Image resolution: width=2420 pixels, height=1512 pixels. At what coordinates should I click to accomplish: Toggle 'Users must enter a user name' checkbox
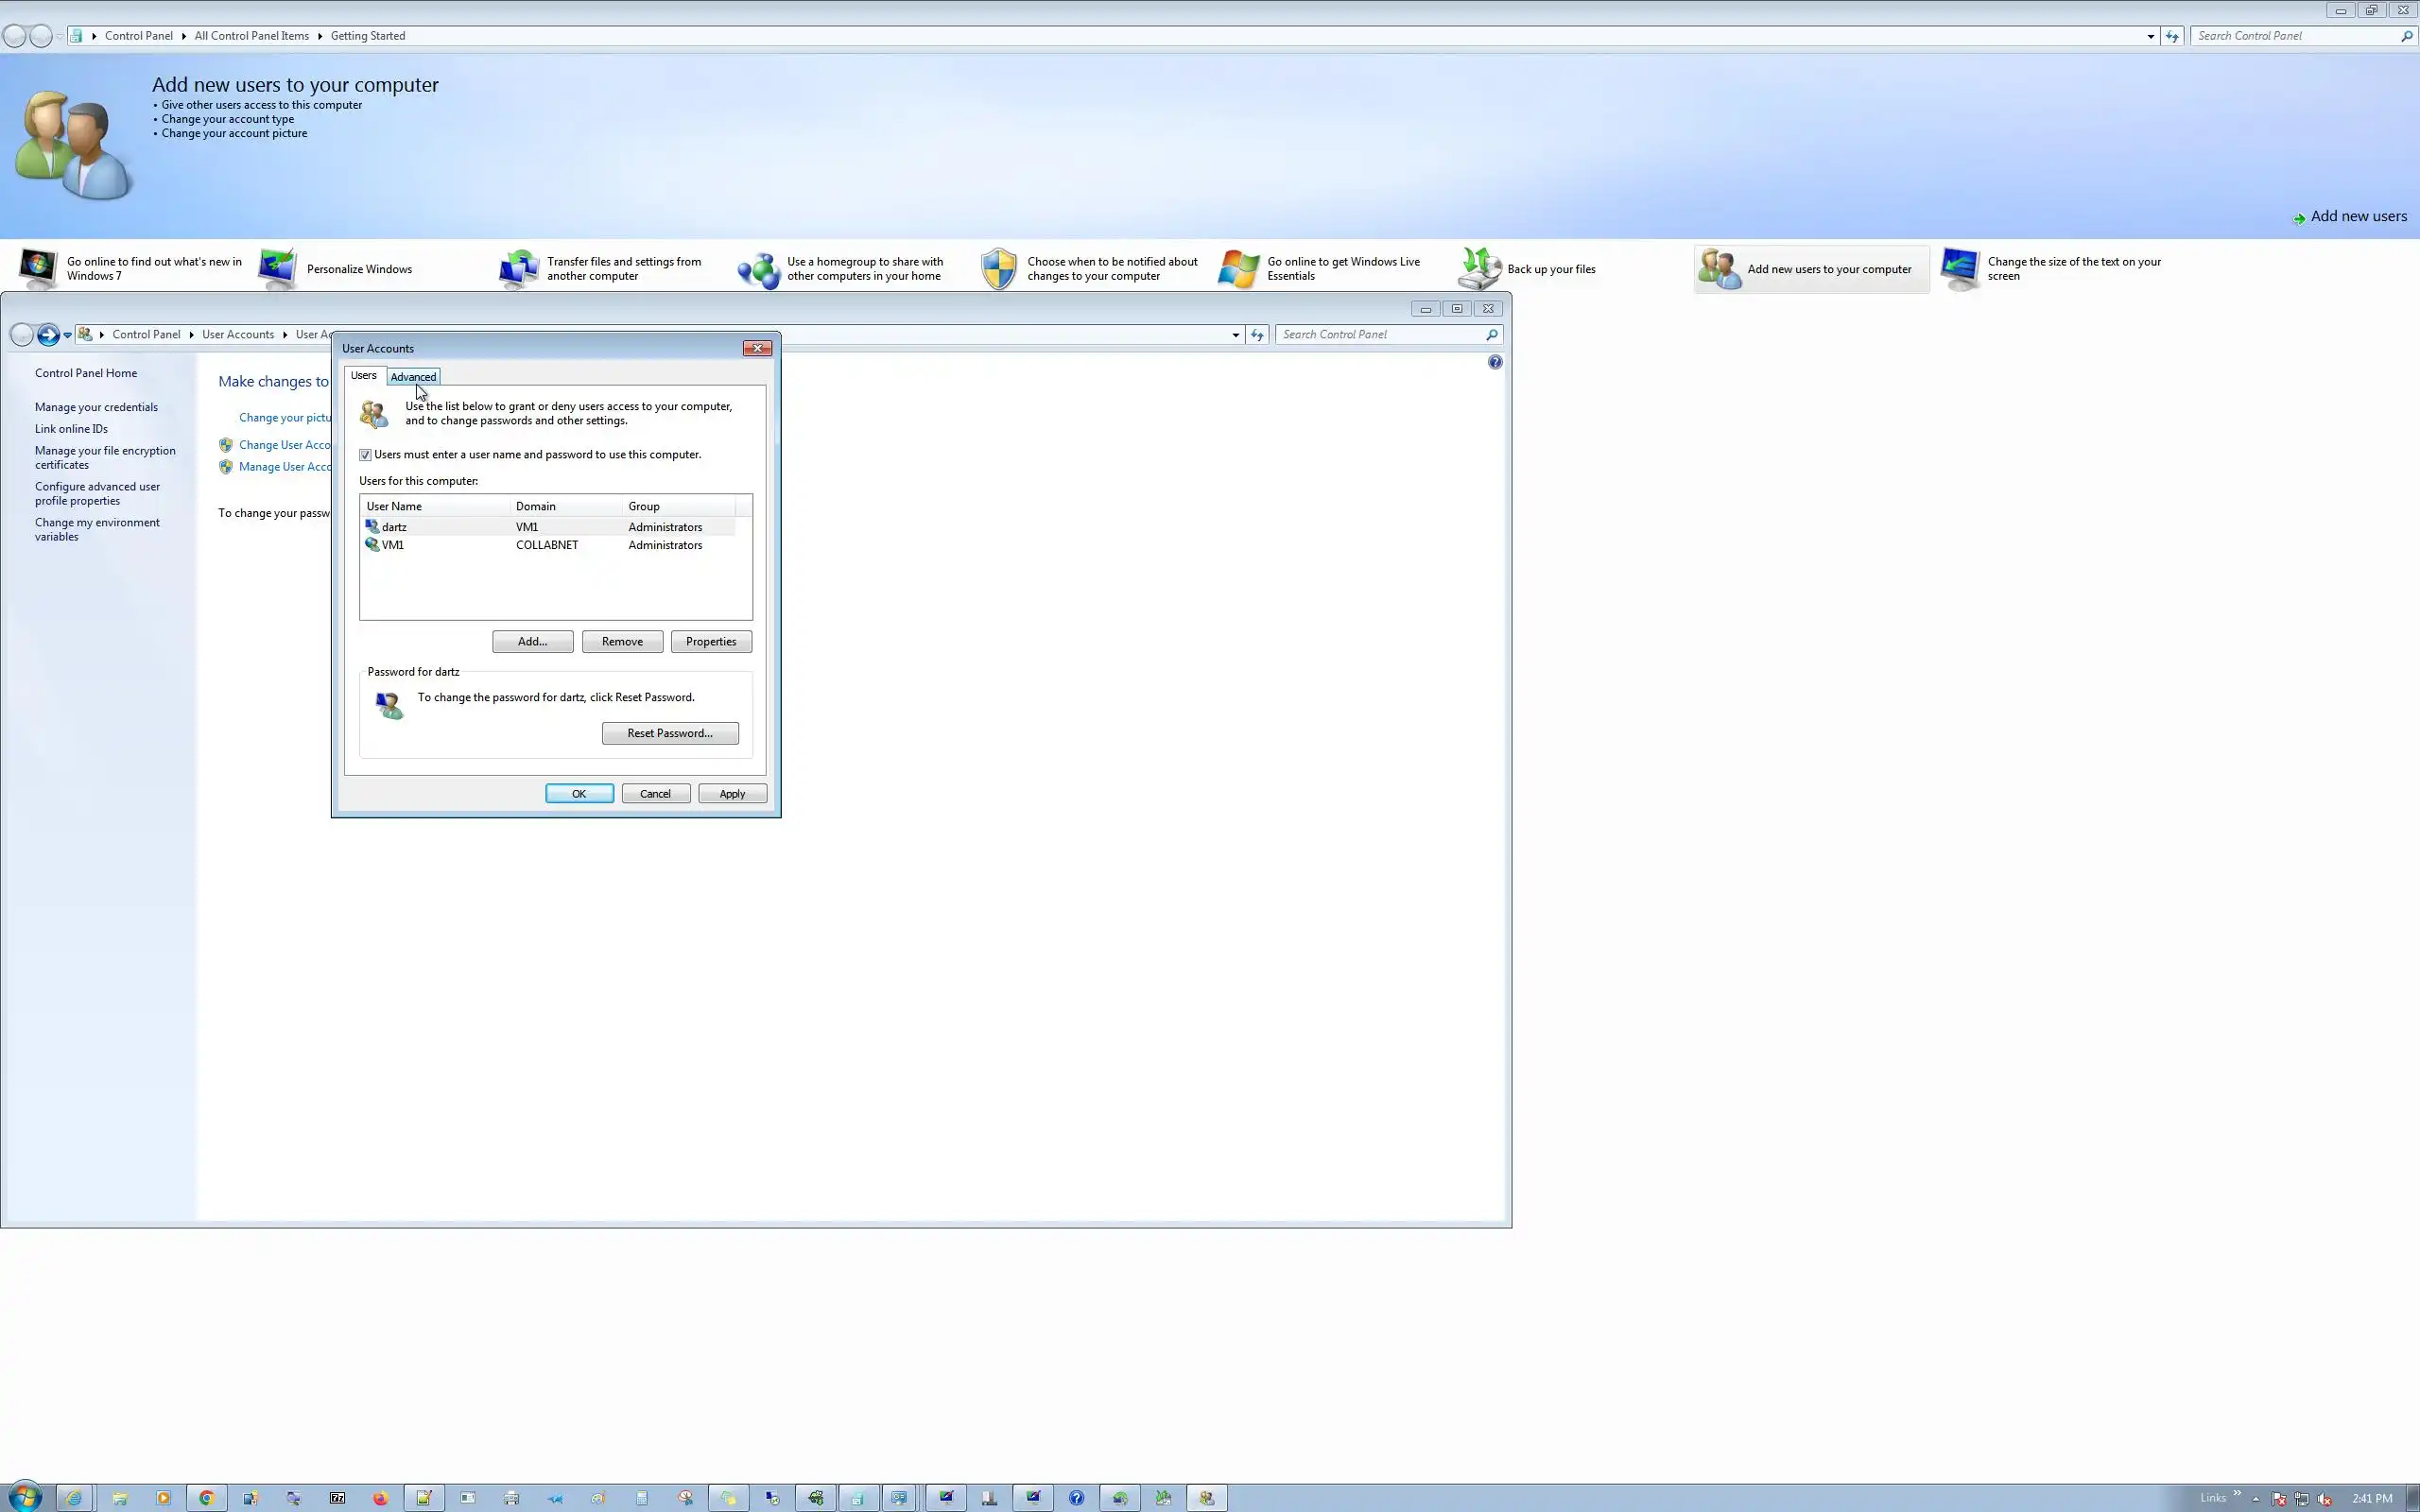pos(366,455)
